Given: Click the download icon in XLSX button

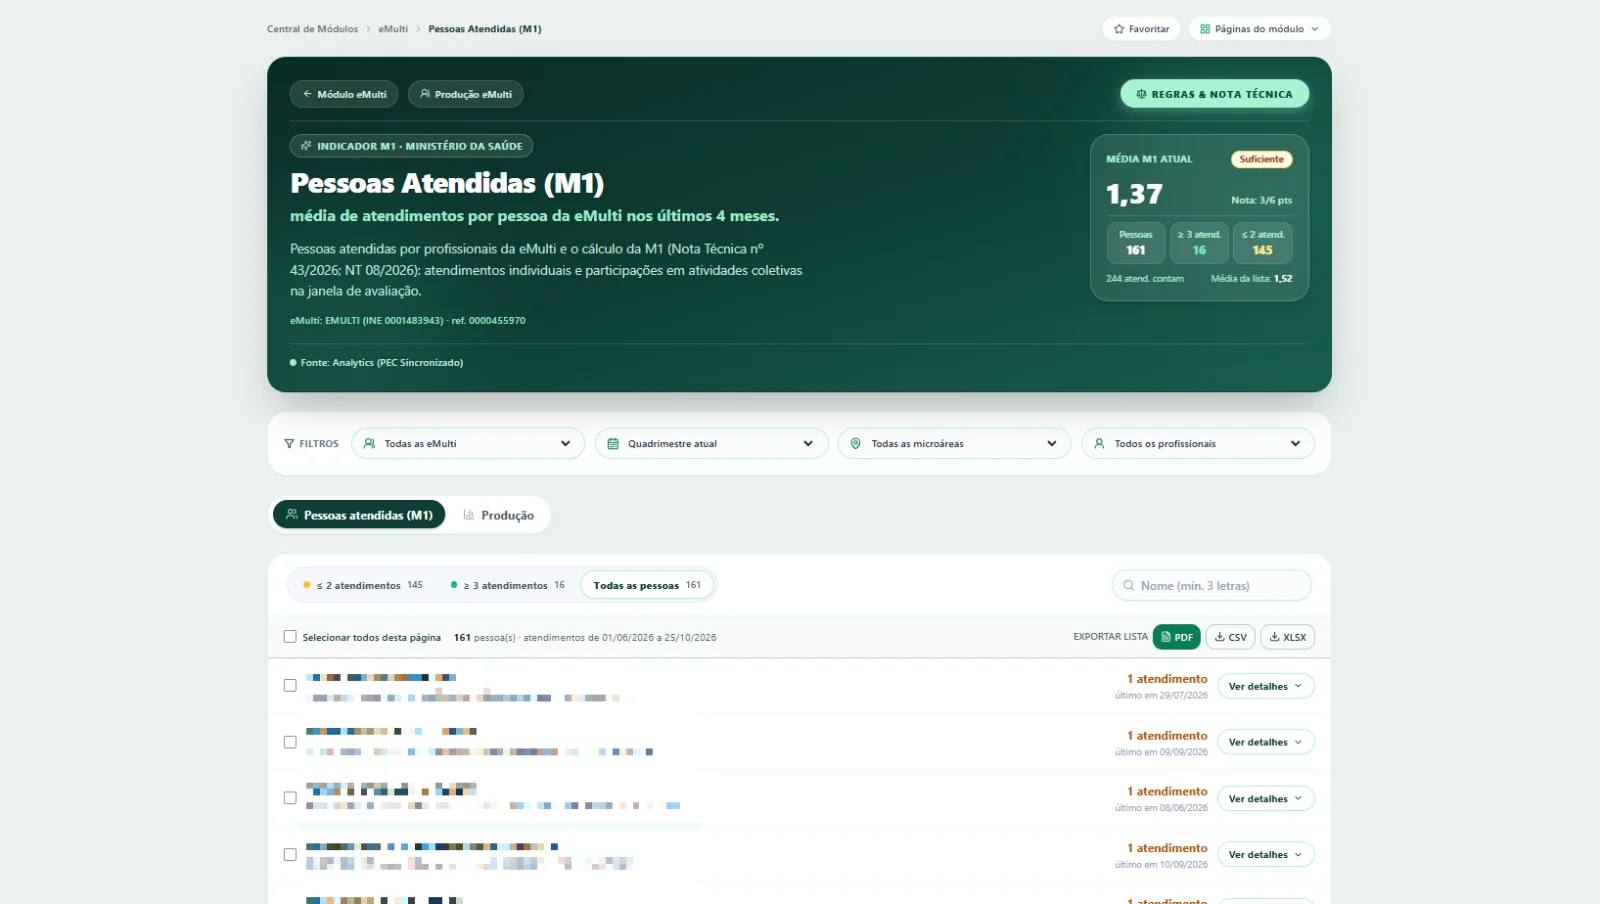Looking at the screenshot, I should tap(1275, 637).
